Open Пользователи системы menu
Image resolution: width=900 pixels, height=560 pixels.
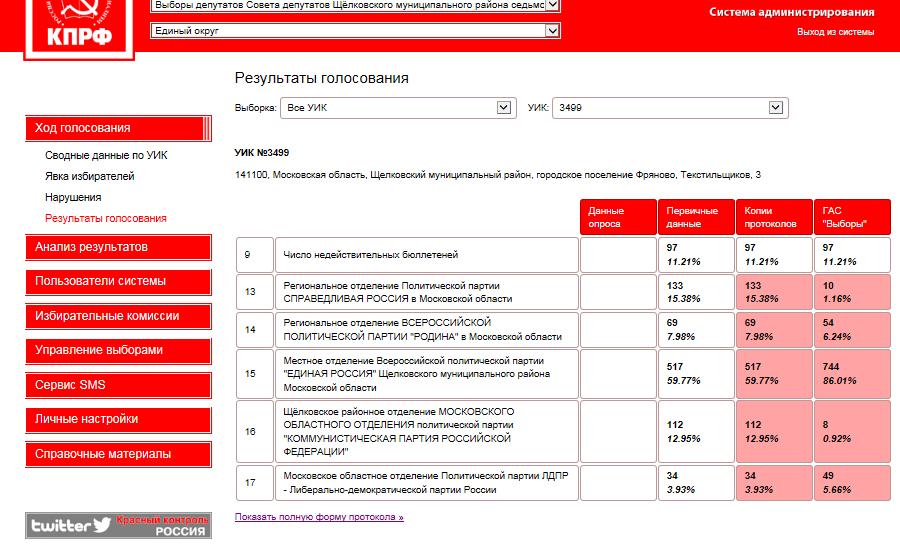point(118,282)
